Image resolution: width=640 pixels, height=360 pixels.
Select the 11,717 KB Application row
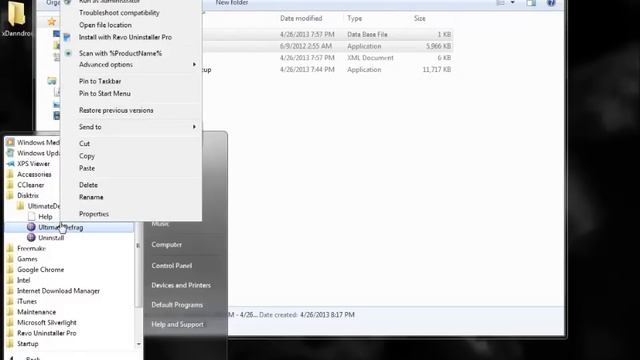tap(327, 69)
